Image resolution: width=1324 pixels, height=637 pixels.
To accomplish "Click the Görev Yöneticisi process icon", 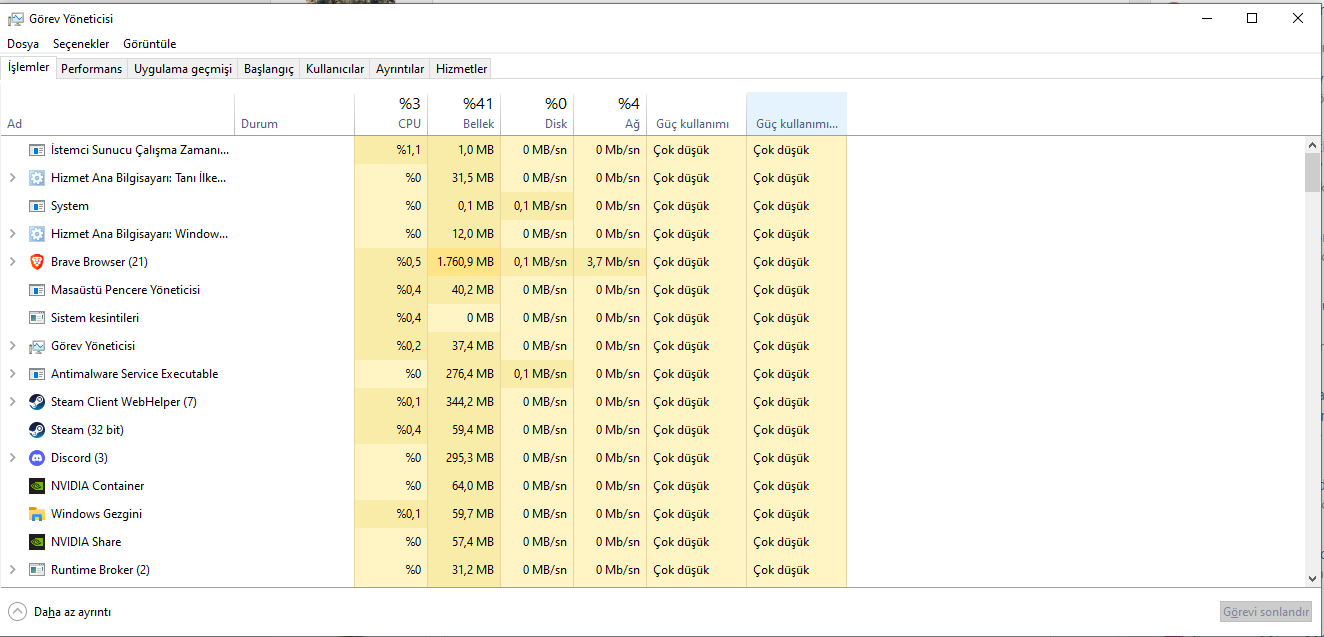I will tap(37, 346).
